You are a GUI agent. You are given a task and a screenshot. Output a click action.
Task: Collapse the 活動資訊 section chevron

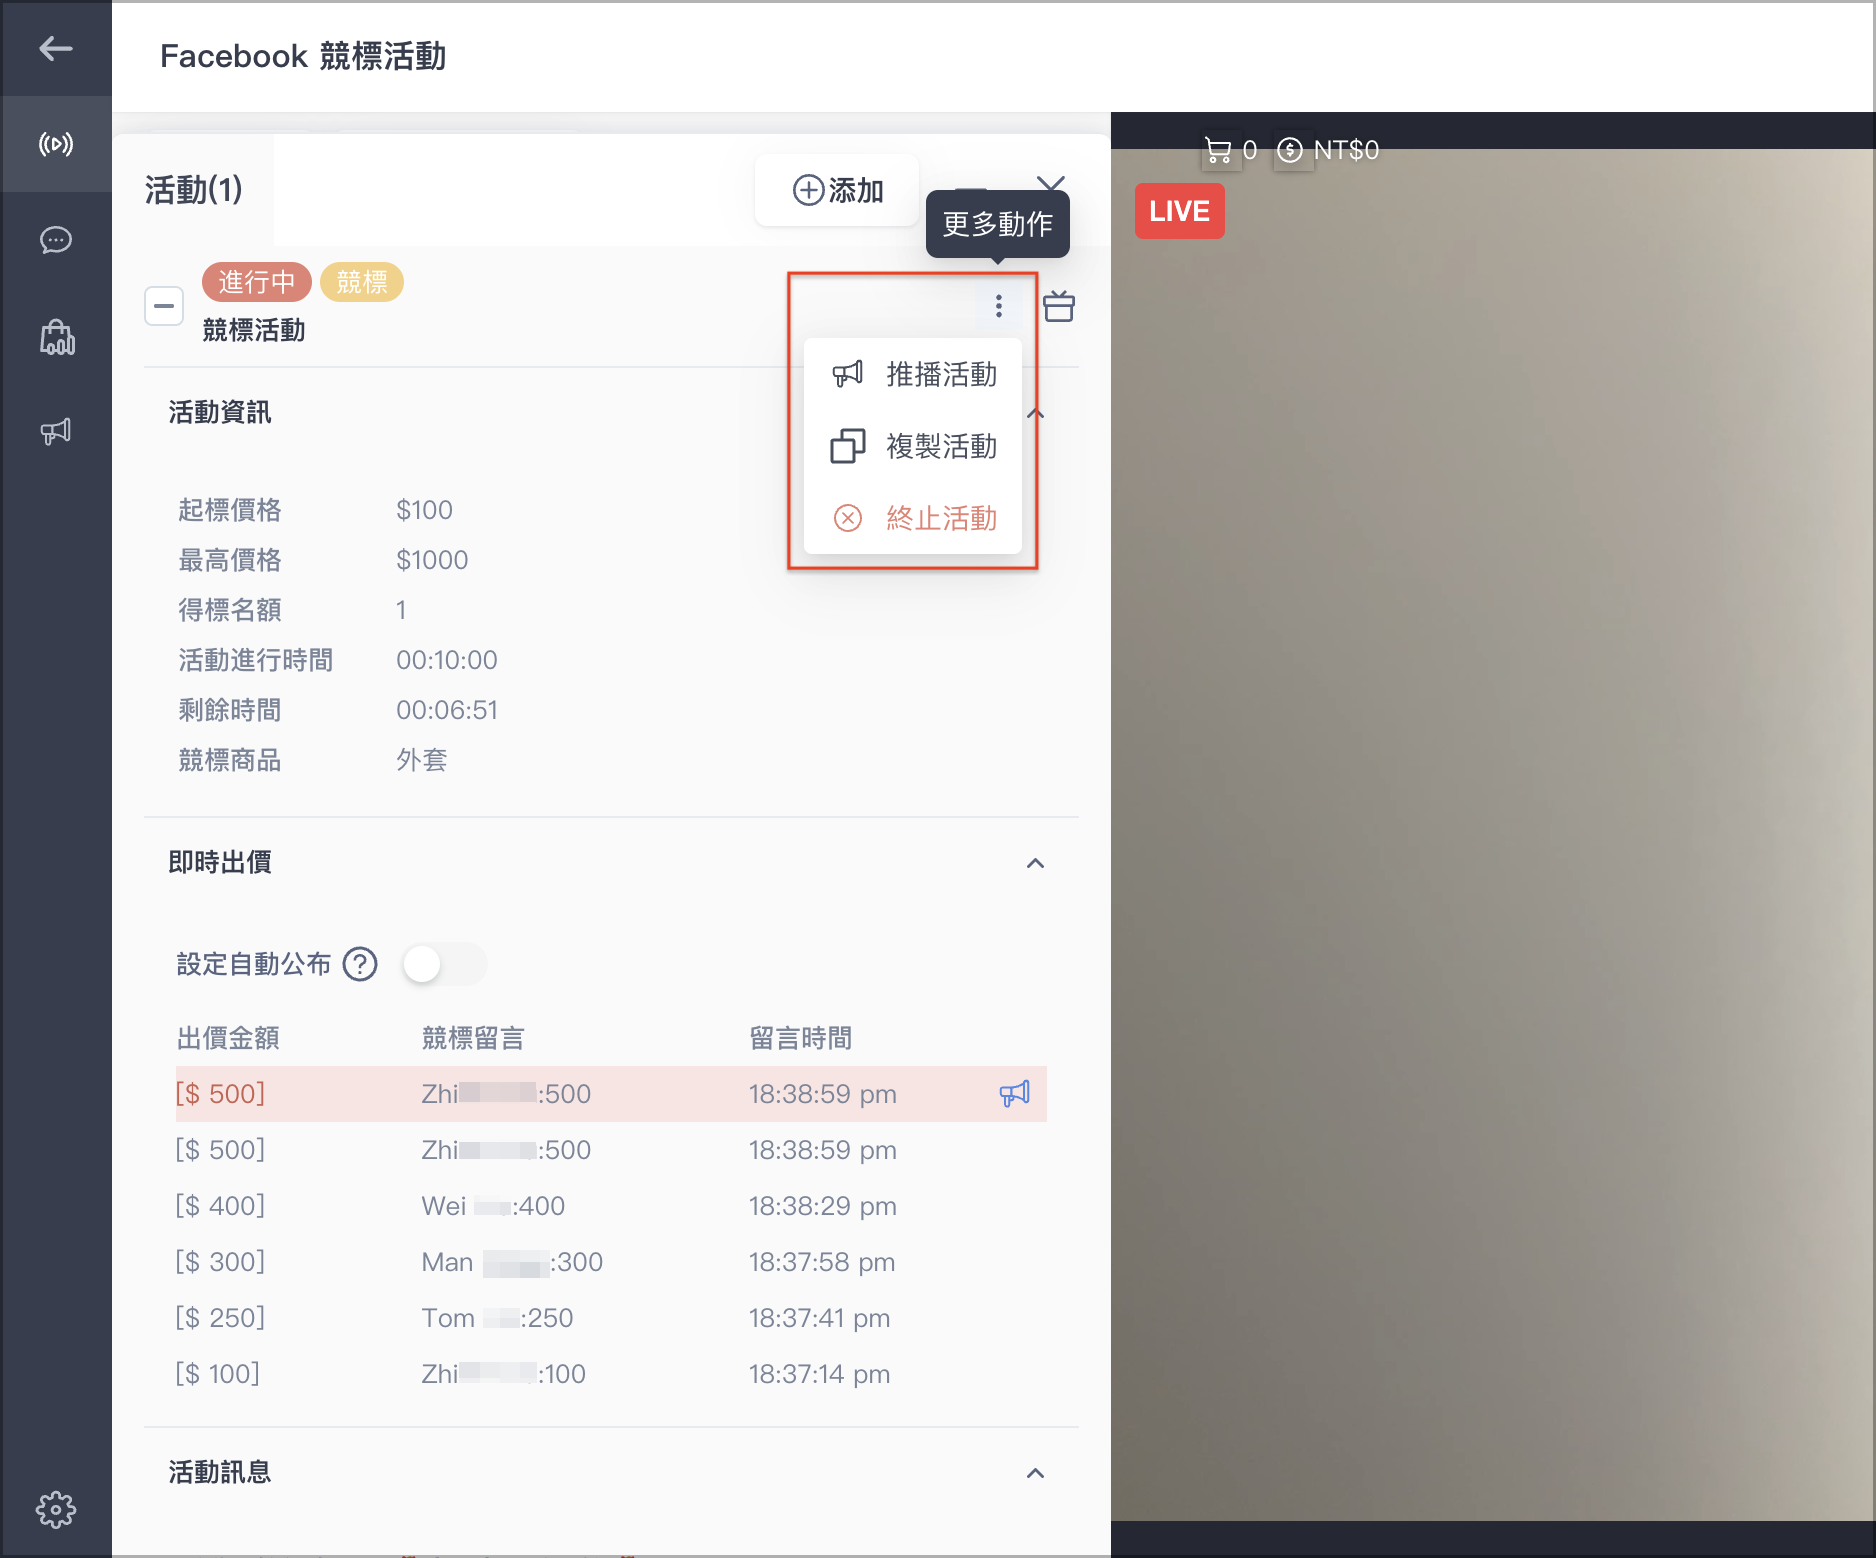coord(1036,414)
